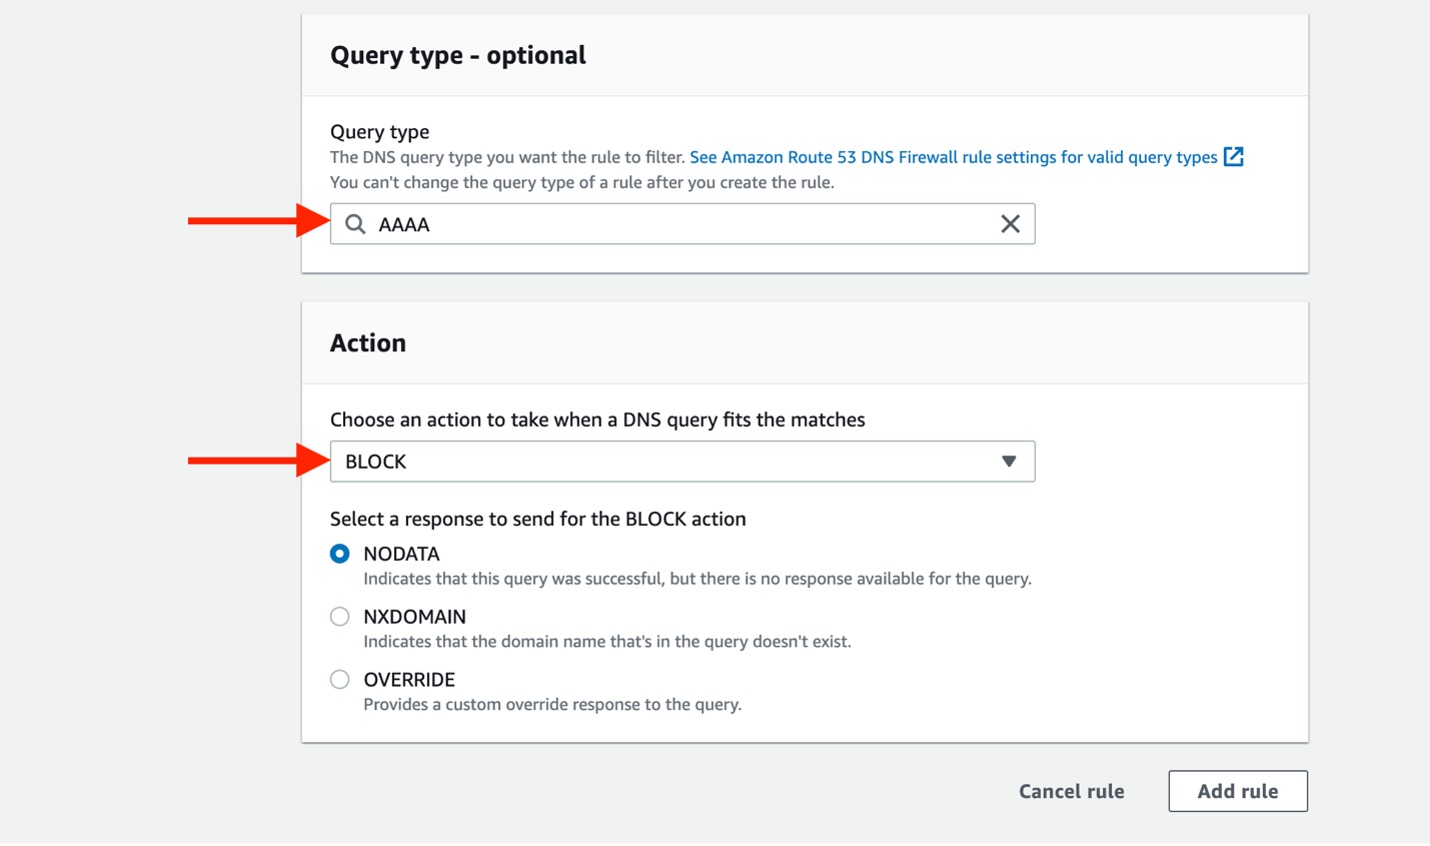This screenshot has height=846, width=1430.
Task: Open the BLOCK action dropdown
Action: (x=682, y=461)
